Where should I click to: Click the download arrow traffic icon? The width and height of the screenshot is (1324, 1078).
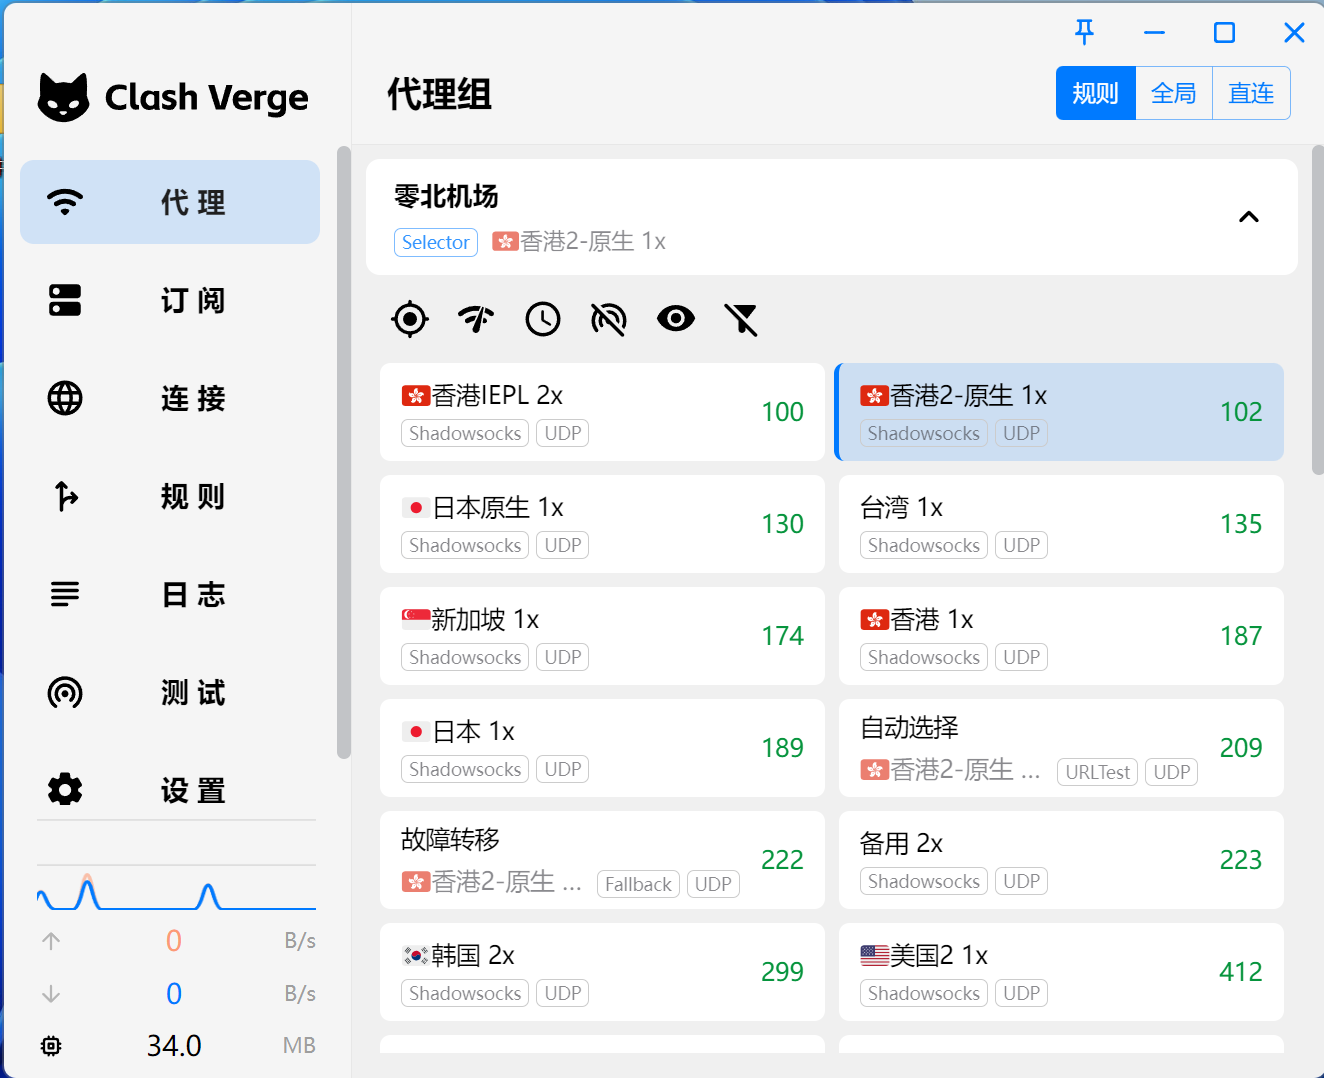(x=51, y=994)
